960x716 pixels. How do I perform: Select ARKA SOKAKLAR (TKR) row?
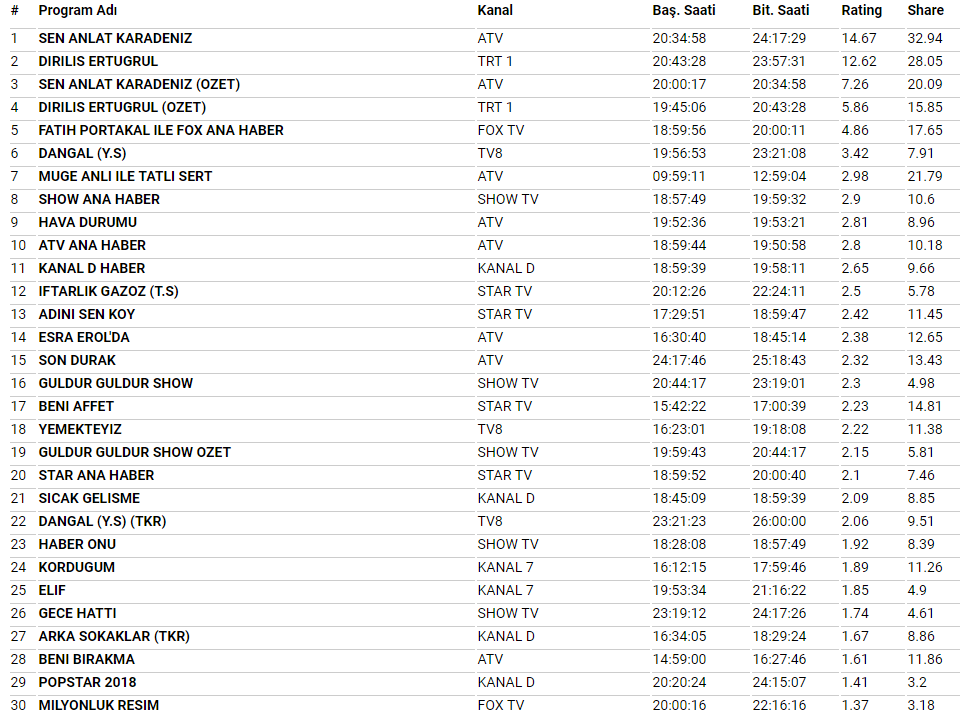point(114,636)
